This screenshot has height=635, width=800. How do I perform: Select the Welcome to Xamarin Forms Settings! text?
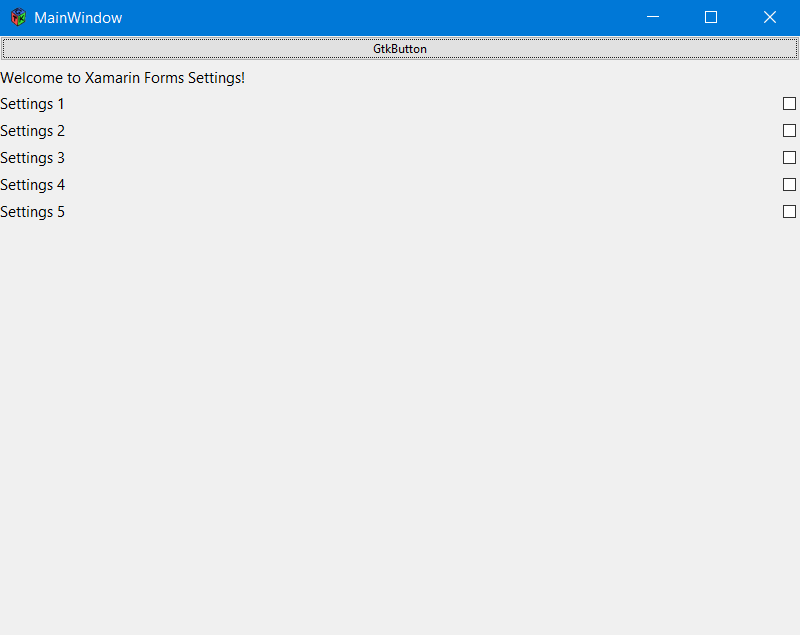(122, 78)
